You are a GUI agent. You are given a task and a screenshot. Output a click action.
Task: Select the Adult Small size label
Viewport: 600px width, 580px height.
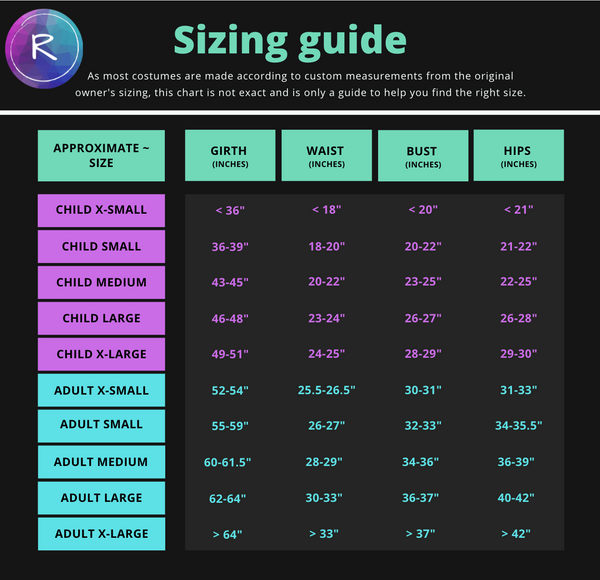click(101, 425)
